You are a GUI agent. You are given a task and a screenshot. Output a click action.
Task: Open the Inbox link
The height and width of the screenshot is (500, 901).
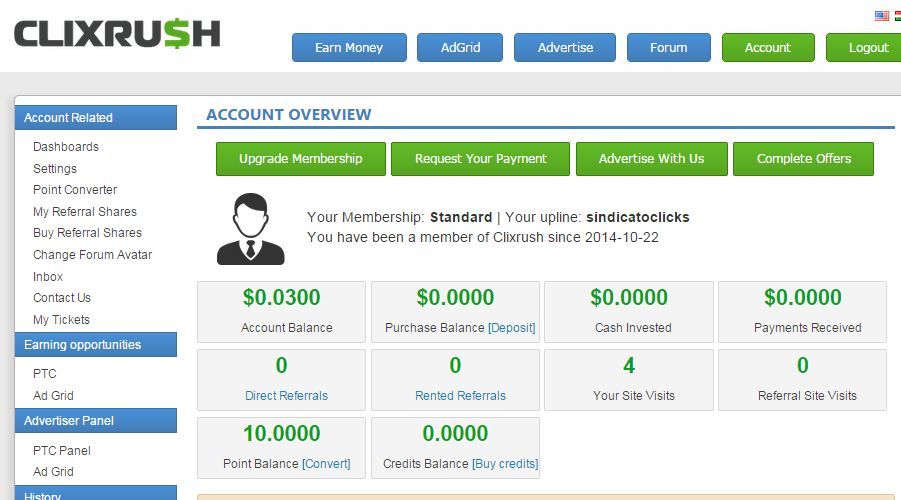[x=48, y=276]
